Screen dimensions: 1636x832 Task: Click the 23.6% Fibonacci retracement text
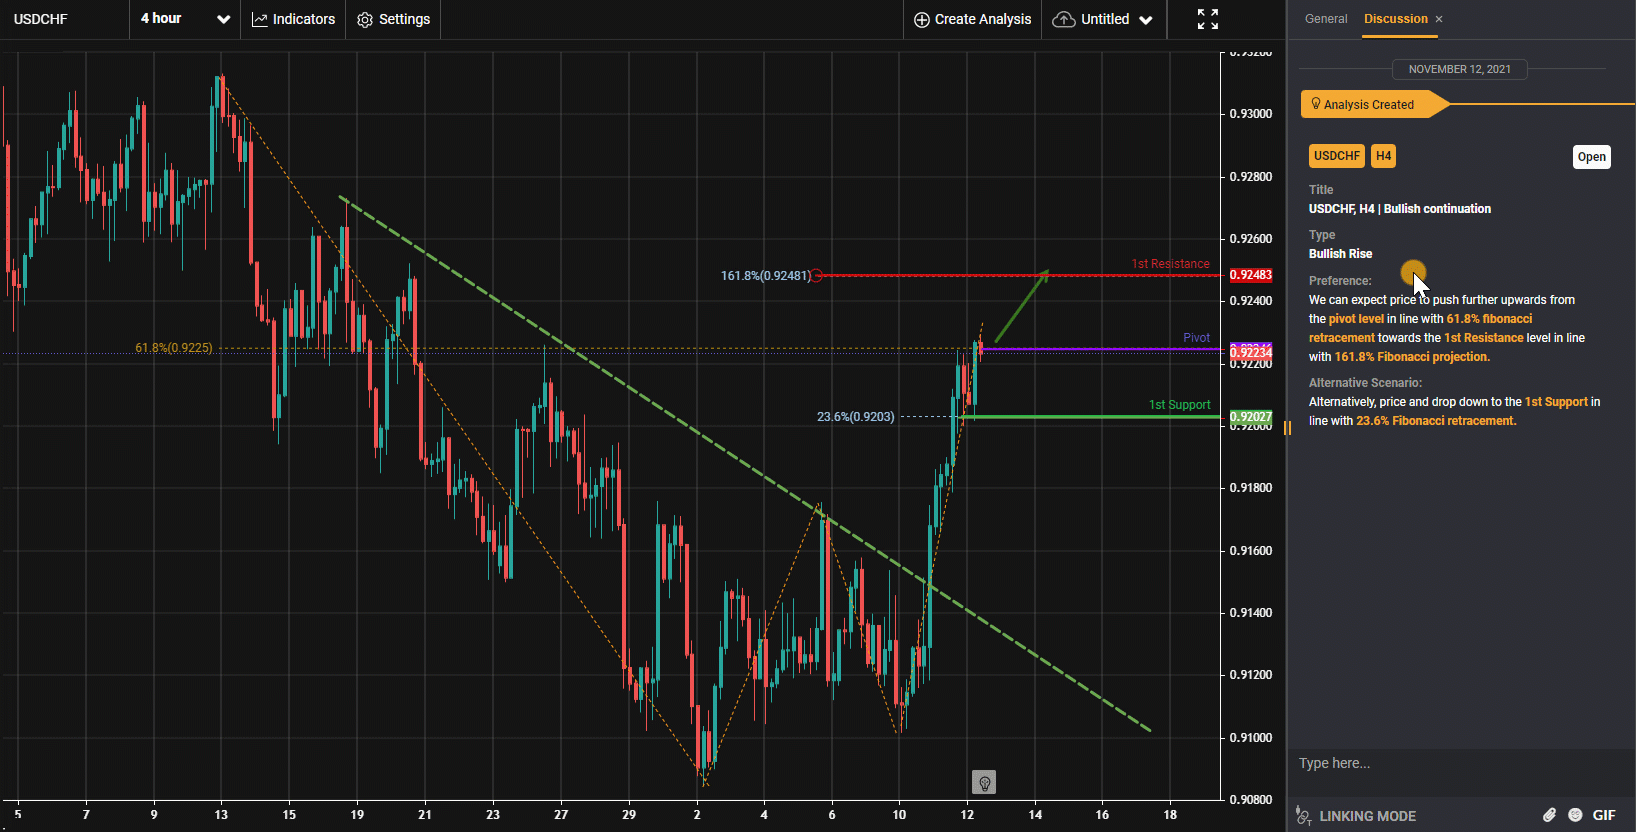(1436, 421)
